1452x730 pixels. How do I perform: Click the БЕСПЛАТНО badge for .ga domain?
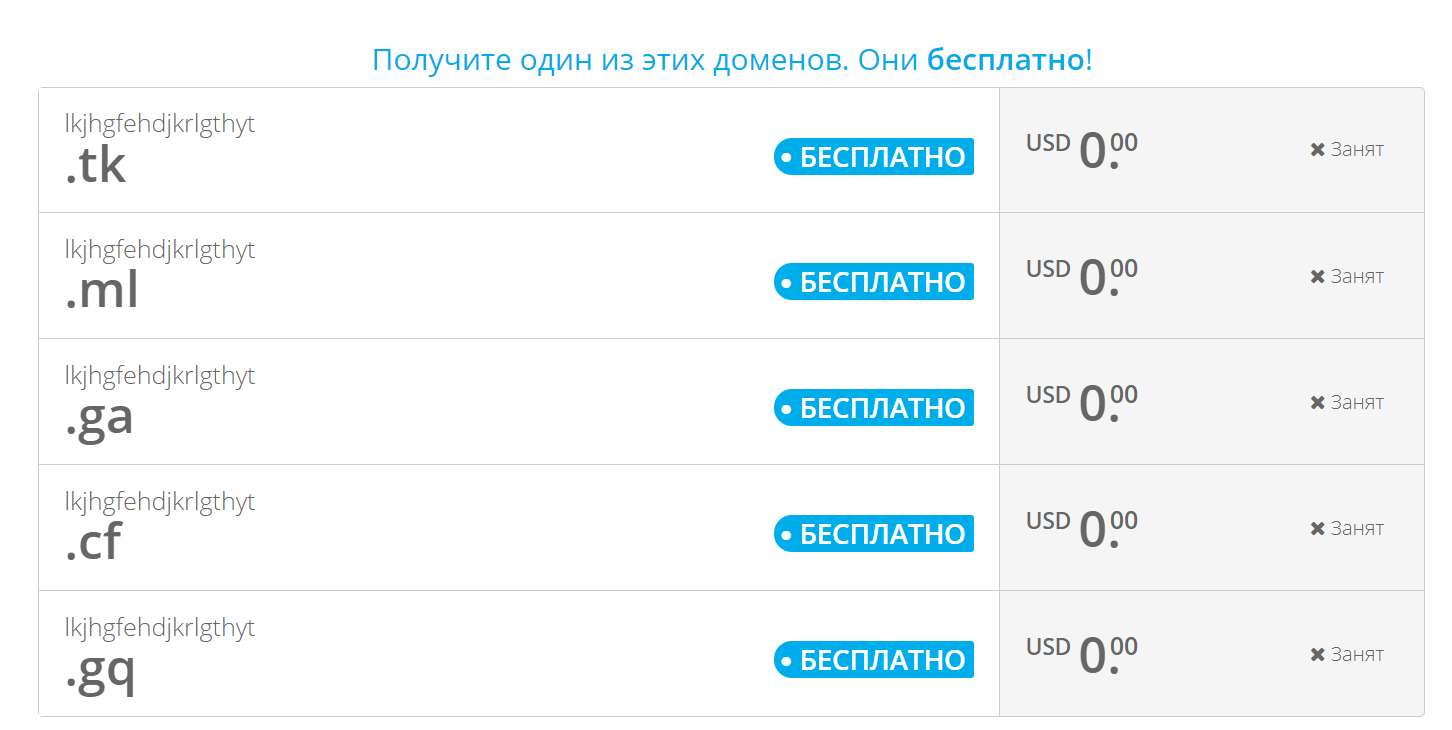click(x=874, y=408)
